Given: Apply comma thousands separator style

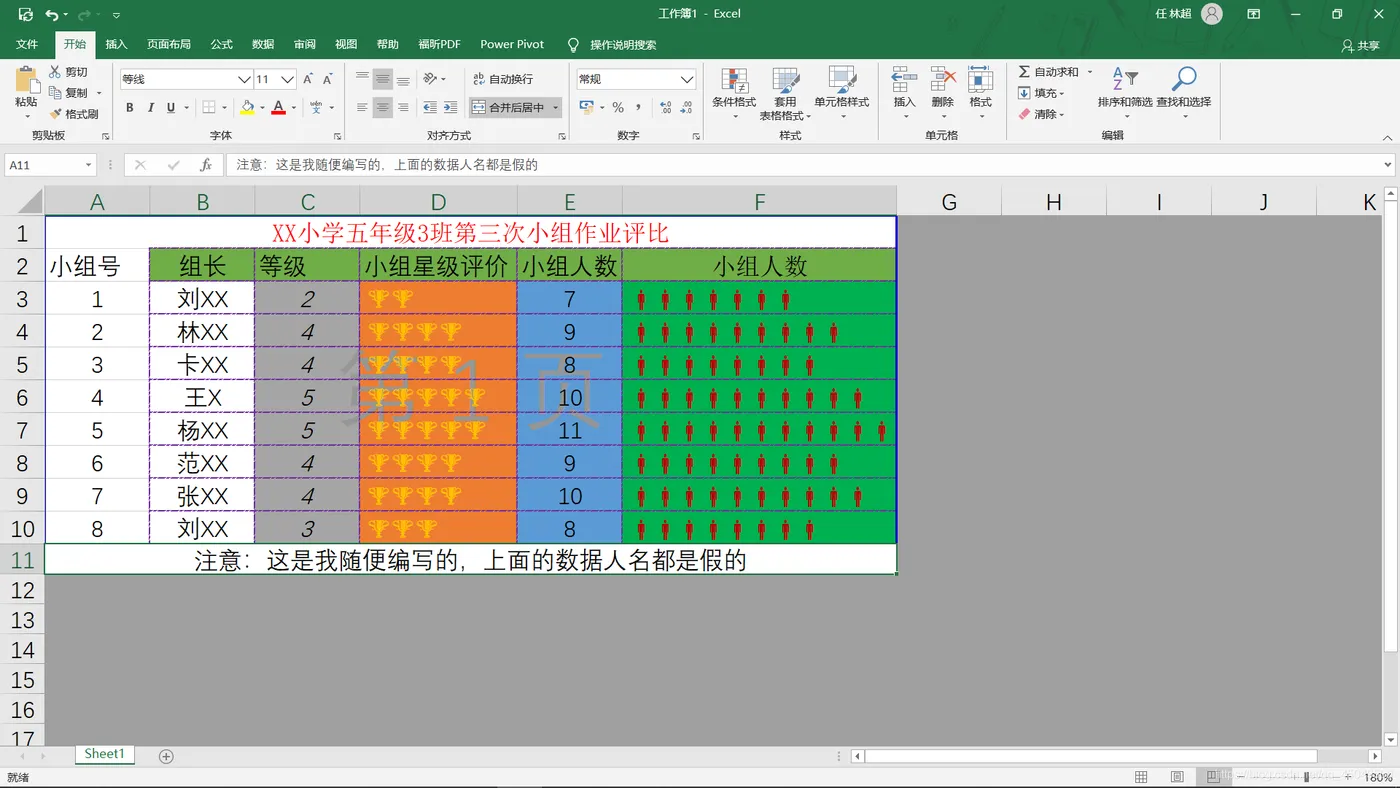Looking at the screenshot, I should click(x=636, y=107).
